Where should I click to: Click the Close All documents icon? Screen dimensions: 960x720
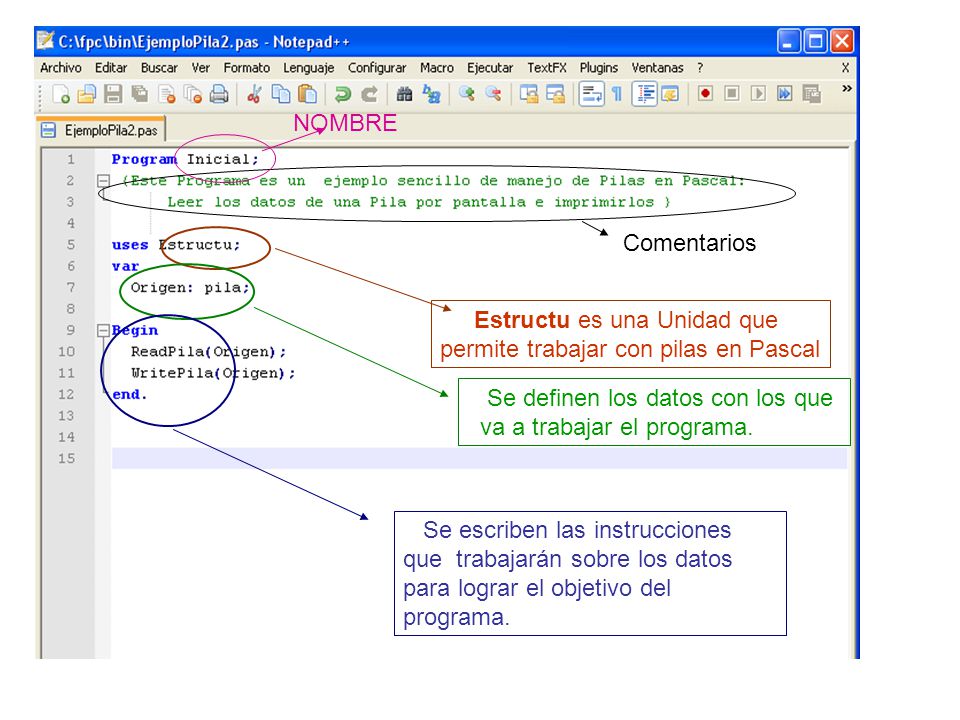coord(193,94)
